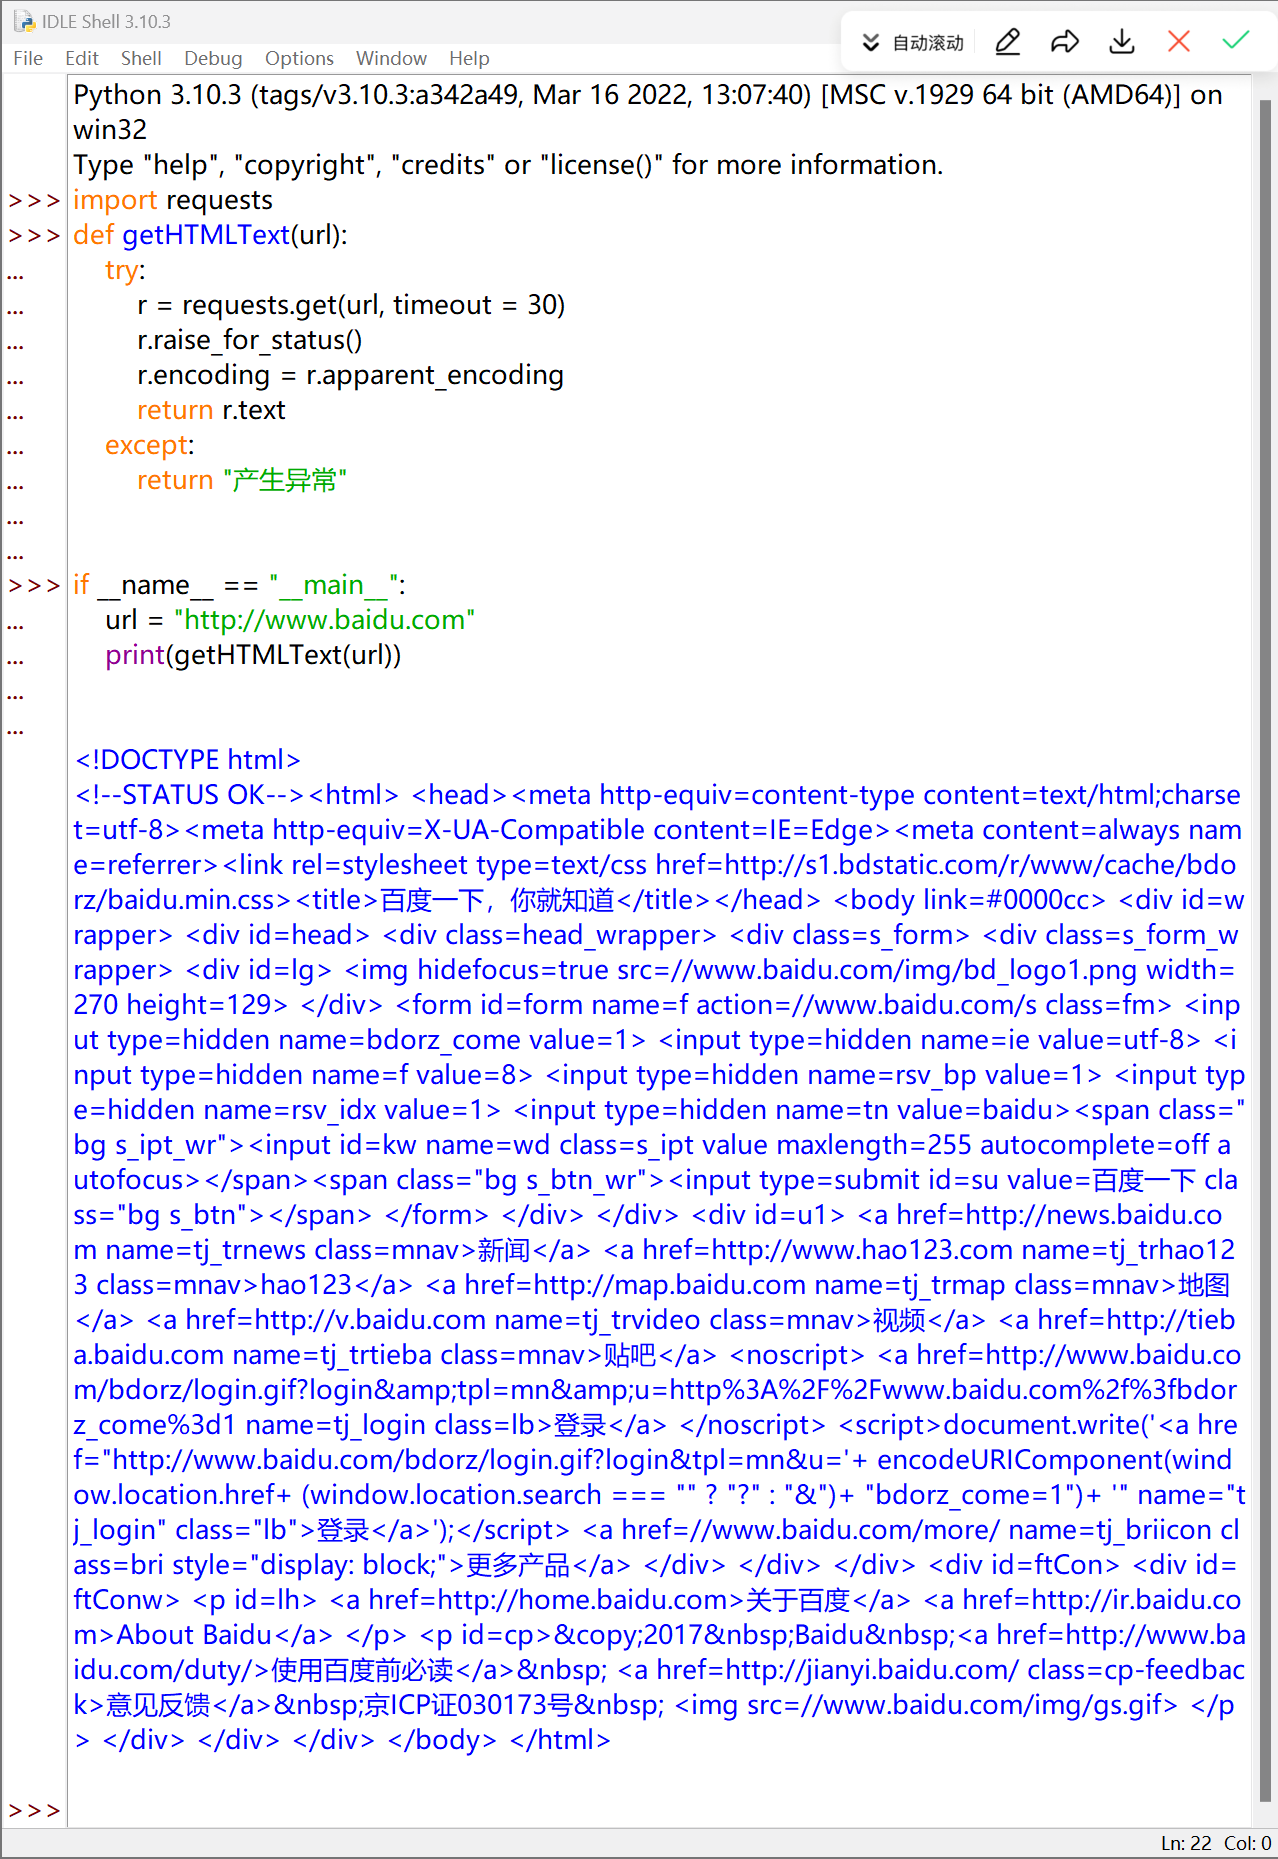This screenshot has width=1278, height=1859.
Task: Click 'Col: 0' in the status bar
Action: (1247, 1843)
